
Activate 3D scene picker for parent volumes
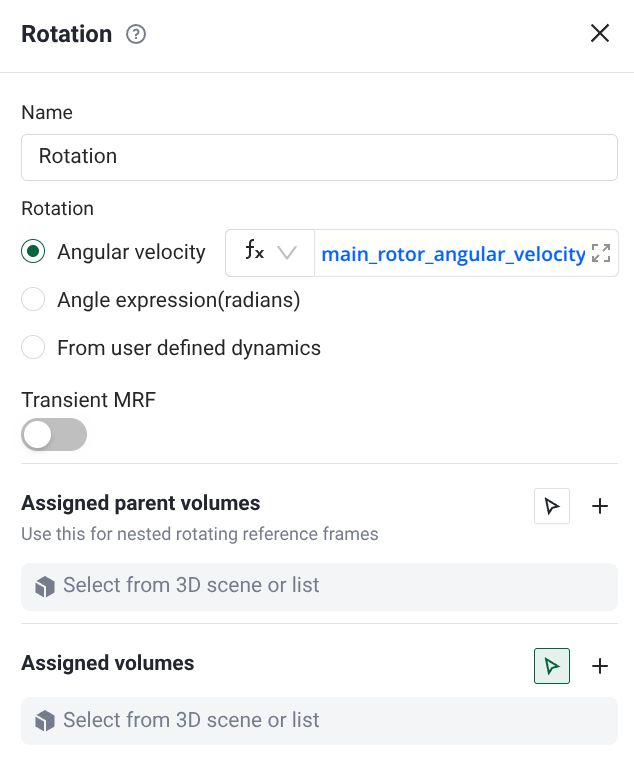552,506
